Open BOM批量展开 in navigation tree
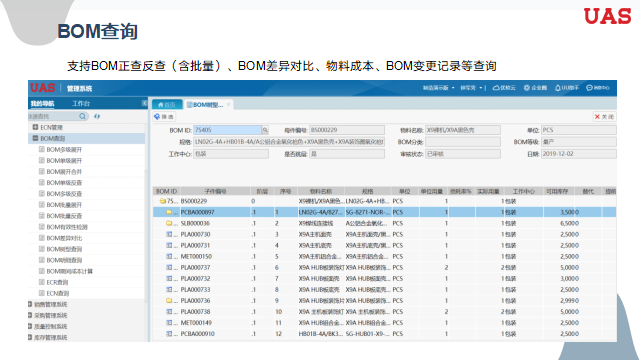Viewport: 640px width, 360px height. pyautogui.click(x=64, y=204)
